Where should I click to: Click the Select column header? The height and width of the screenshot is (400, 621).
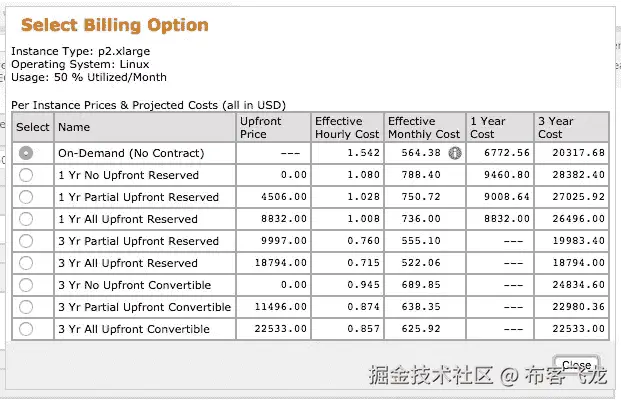point(33,127)
